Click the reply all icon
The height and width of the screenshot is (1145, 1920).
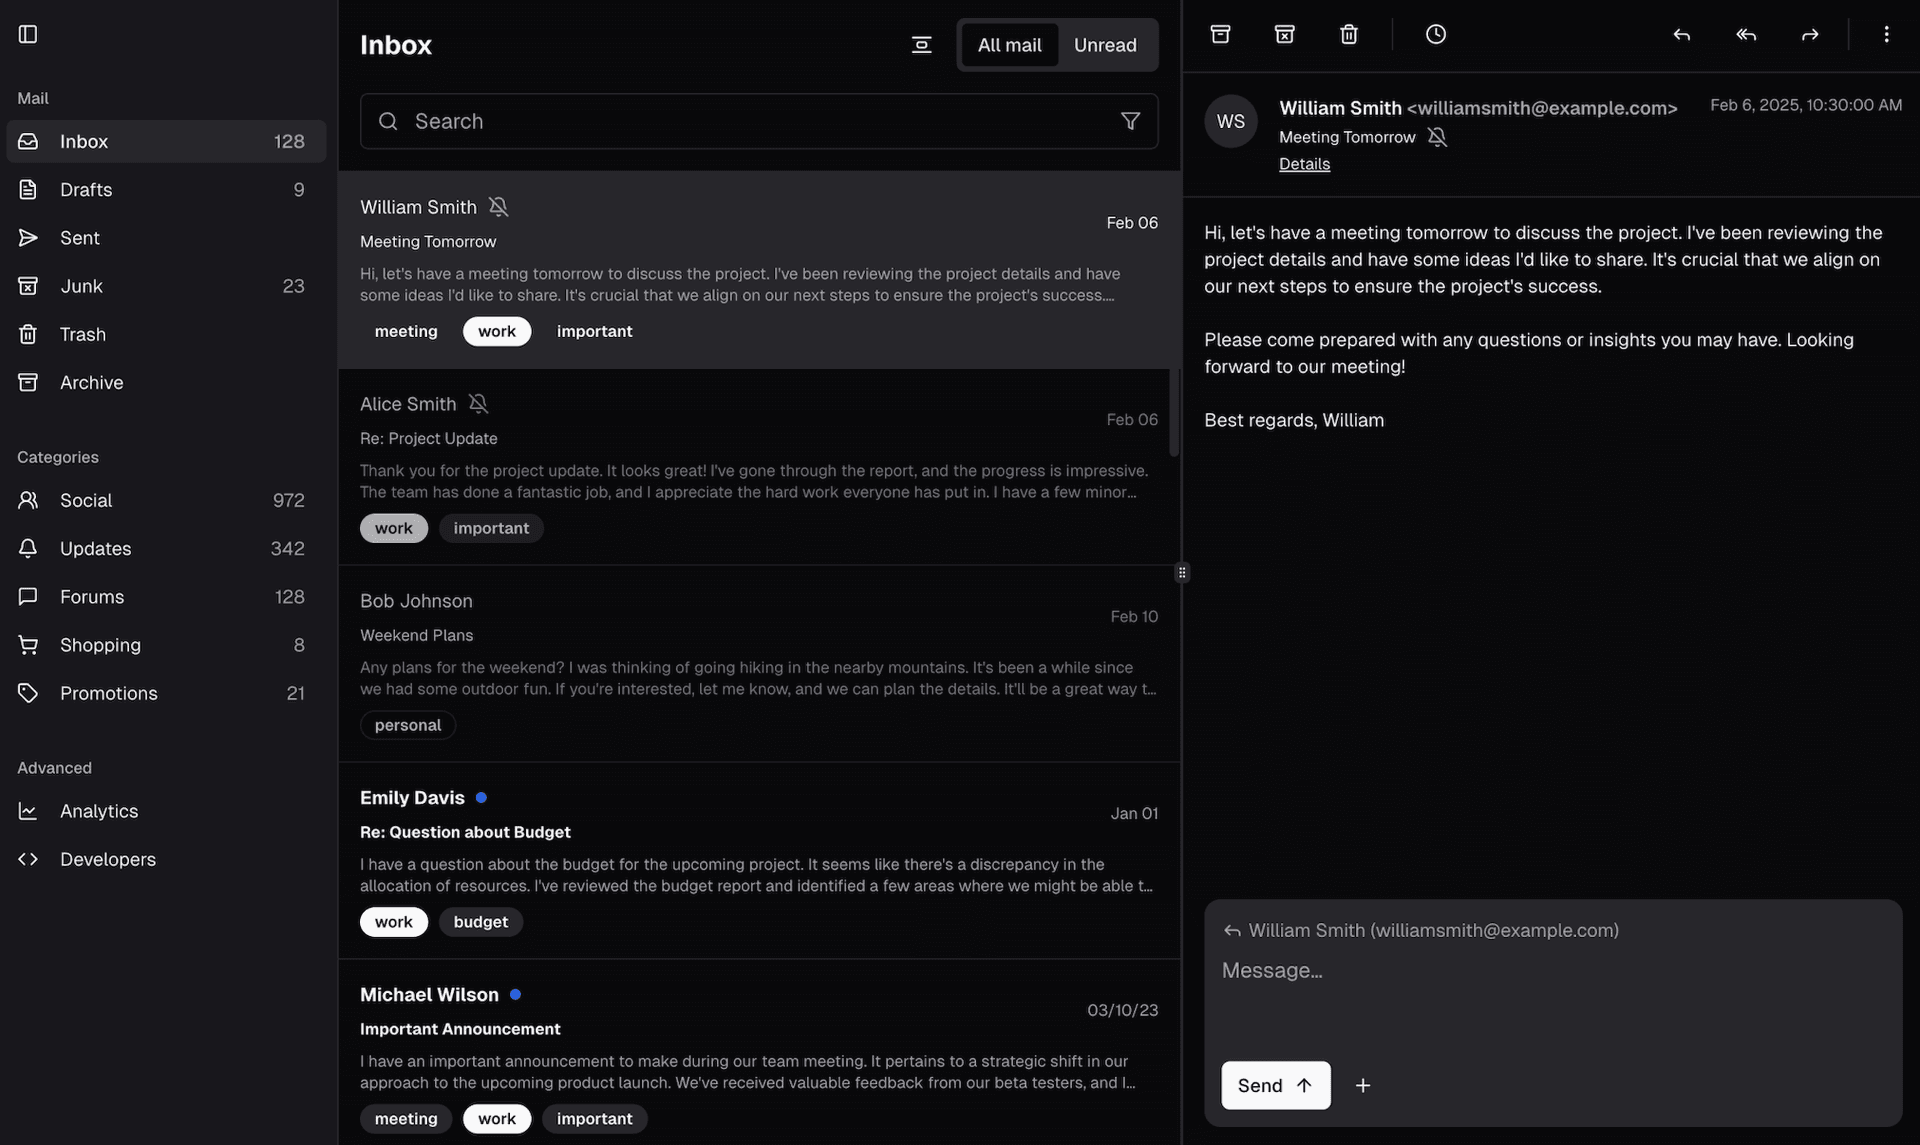point(1745,34)
